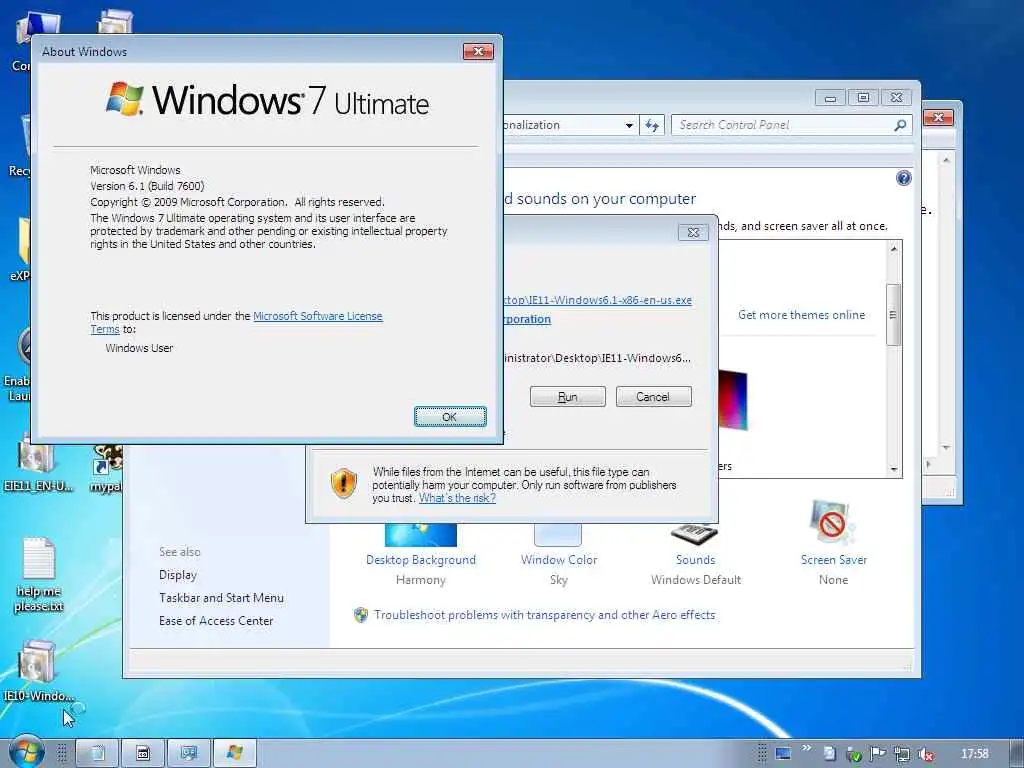Click the Sounds icon above the Sounds label
Viewport: 1024px width, 768px height.
click(x=694, y=534)
